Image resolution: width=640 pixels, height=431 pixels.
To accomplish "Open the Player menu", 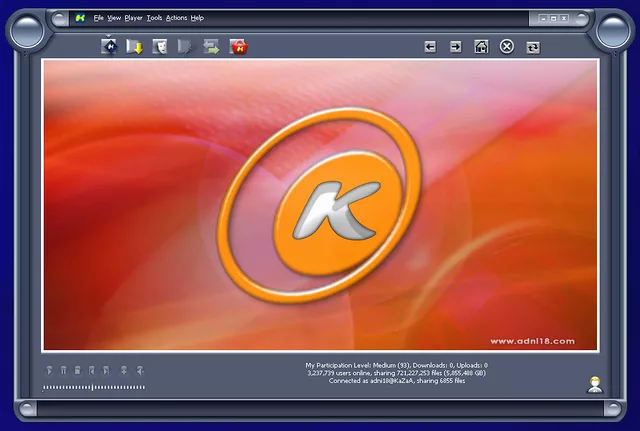I will point(133,18).
